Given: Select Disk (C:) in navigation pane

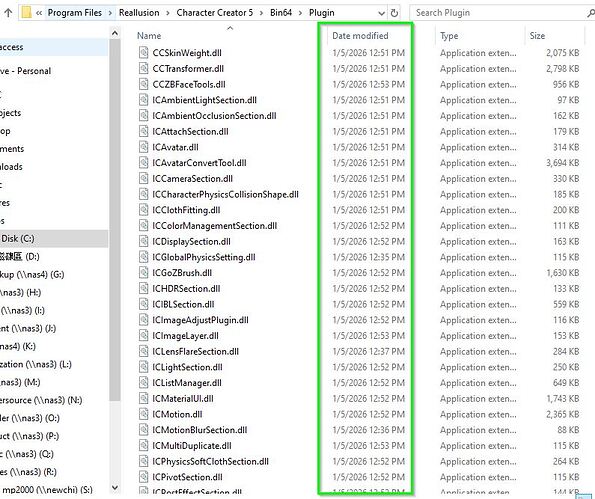Looking at the screenshot, I should tap(18, 239).
